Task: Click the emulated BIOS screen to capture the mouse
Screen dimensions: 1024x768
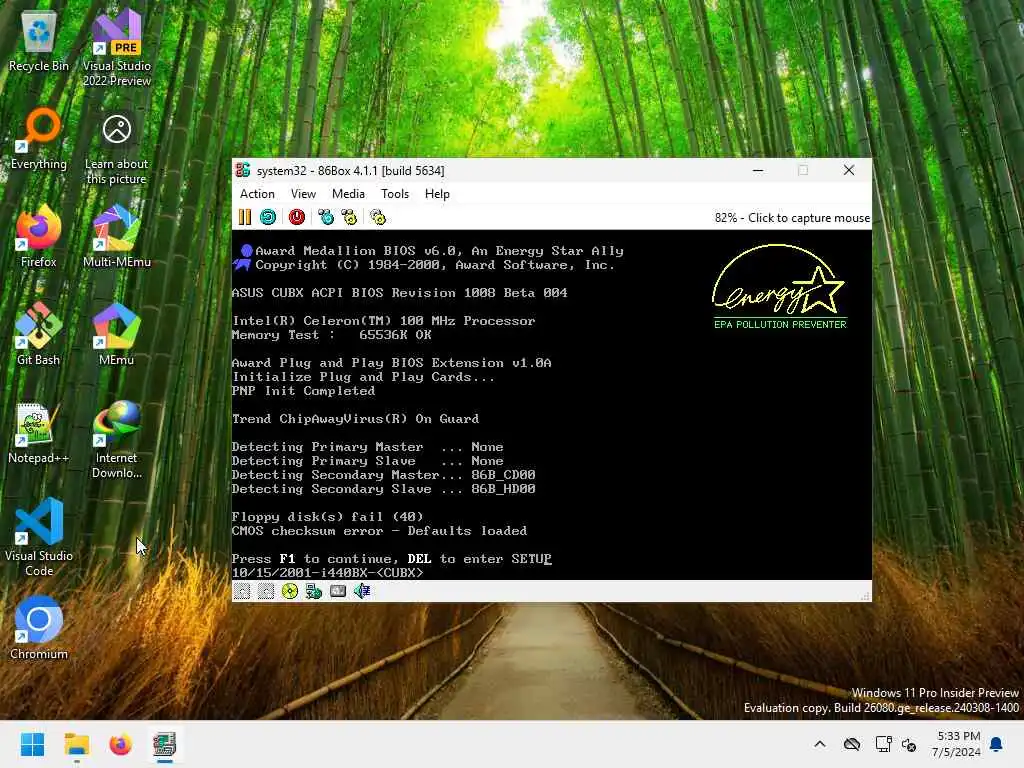Action: (x=552, y=405)
